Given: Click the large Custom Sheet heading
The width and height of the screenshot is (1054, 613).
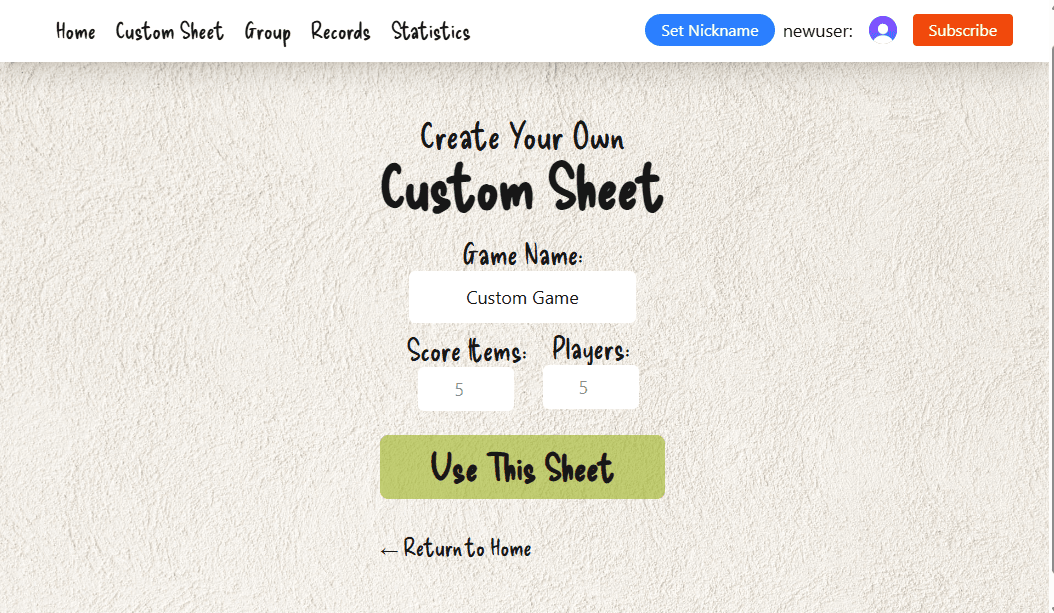Looking at the screenshot, I should pyautogui.click(x=522, y=189).
